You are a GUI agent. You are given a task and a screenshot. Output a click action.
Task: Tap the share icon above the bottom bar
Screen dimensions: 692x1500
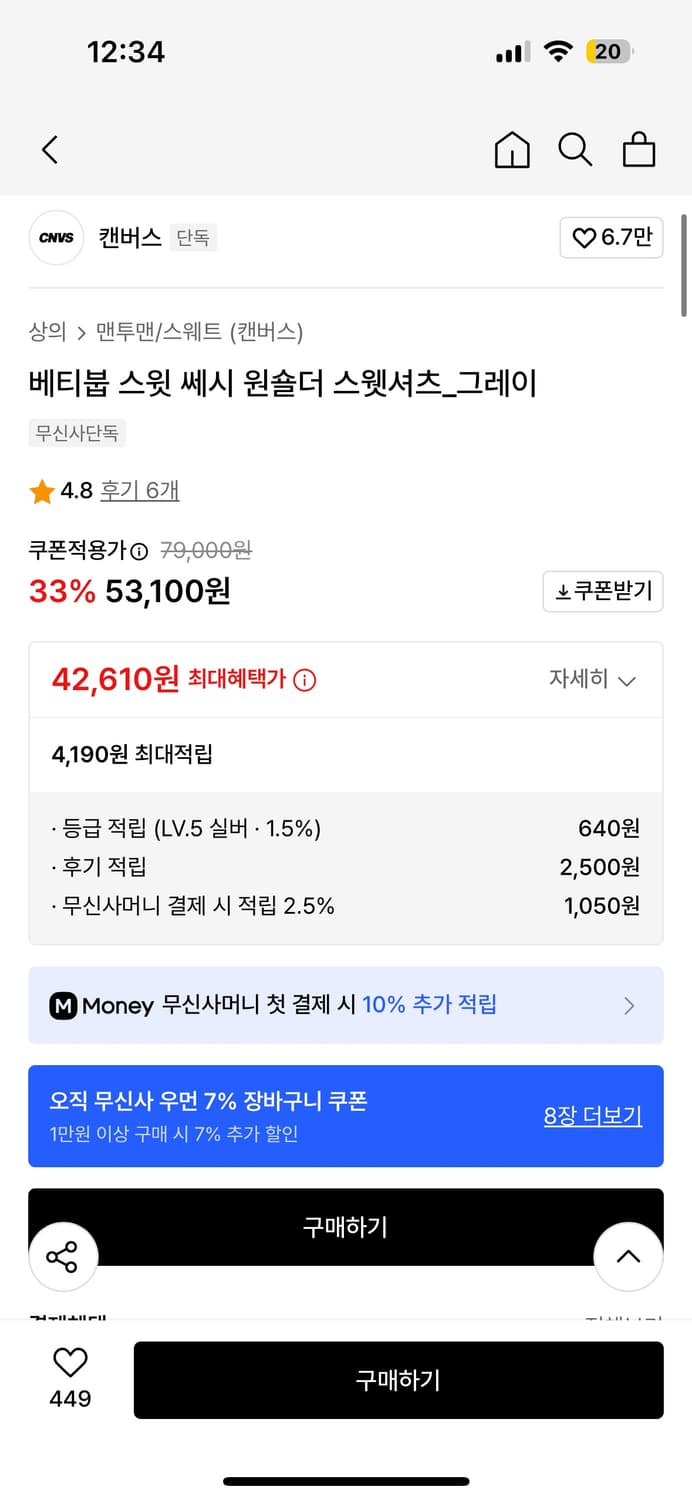pos(63,1255)
